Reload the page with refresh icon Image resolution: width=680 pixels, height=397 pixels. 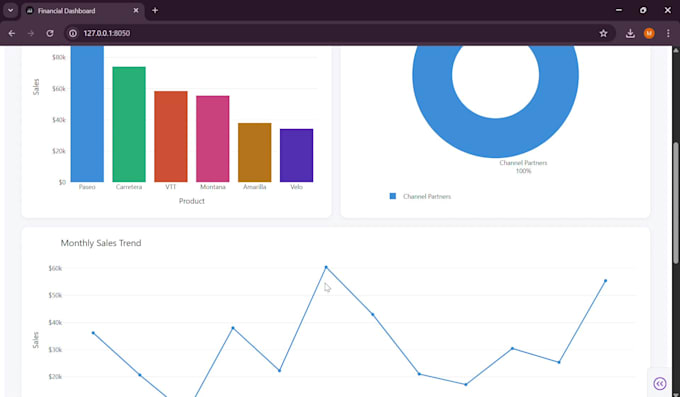point(50,33)
